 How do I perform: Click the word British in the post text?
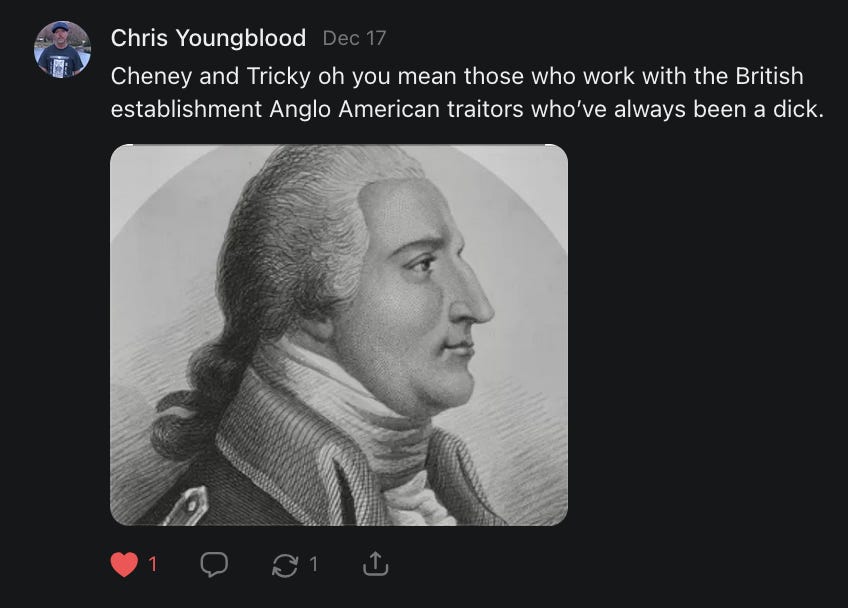point(769,76)
